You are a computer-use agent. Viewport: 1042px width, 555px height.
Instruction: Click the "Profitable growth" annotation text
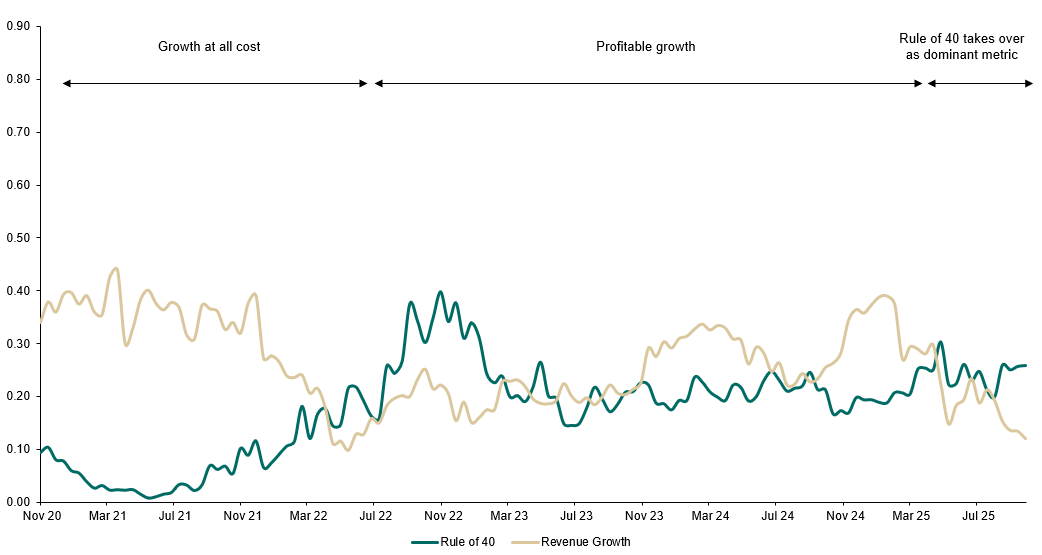[x=645, y=46]
